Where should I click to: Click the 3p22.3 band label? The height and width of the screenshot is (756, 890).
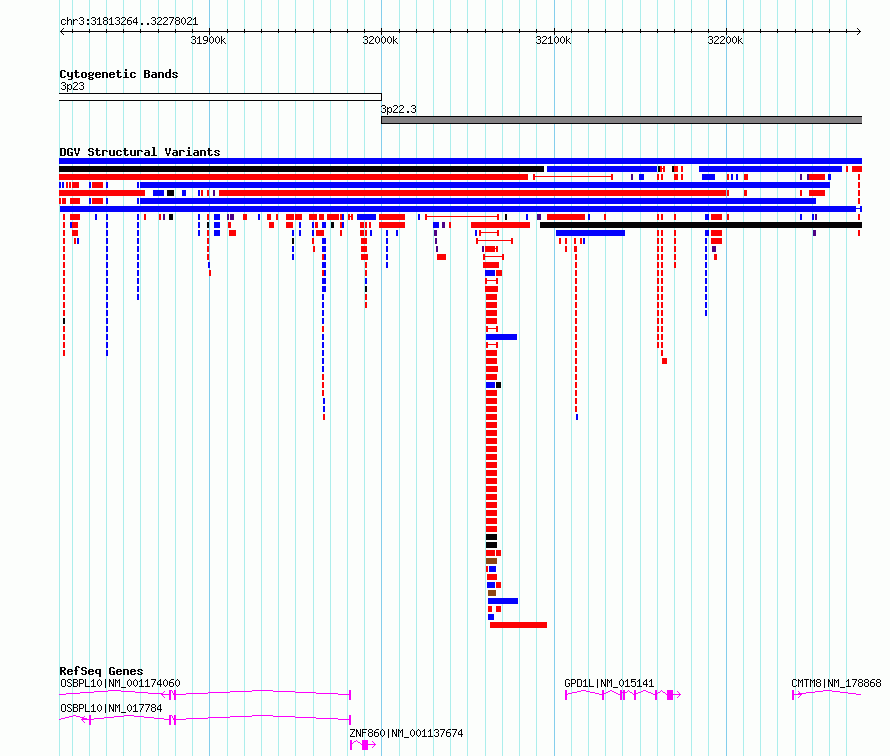pos(398,109)
